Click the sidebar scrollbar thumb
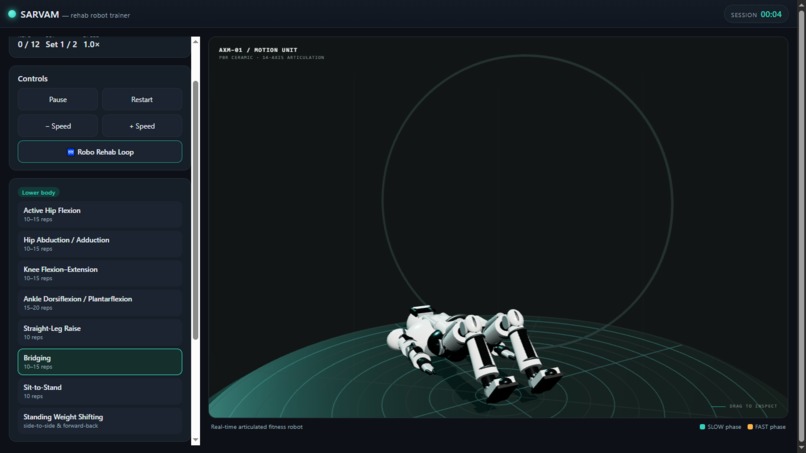The height and width of the screenshot is (453, 806). [195, 210]
